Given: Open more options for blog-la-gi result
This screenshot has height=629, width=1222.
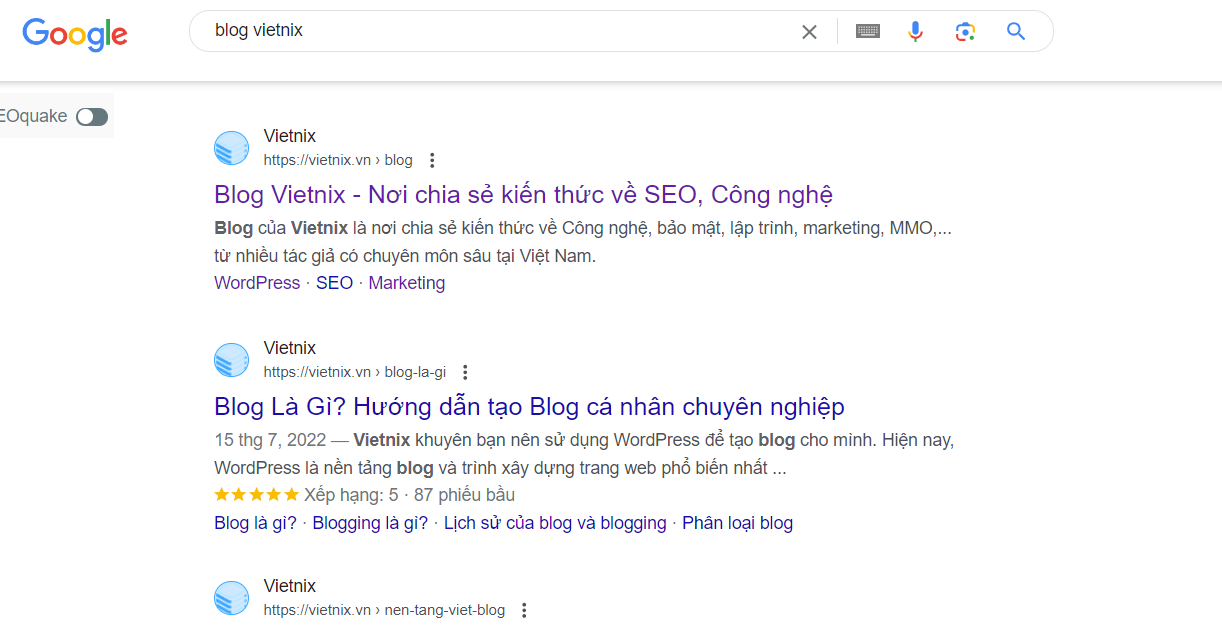Looking at the screenshot, I should pos(465,372).
